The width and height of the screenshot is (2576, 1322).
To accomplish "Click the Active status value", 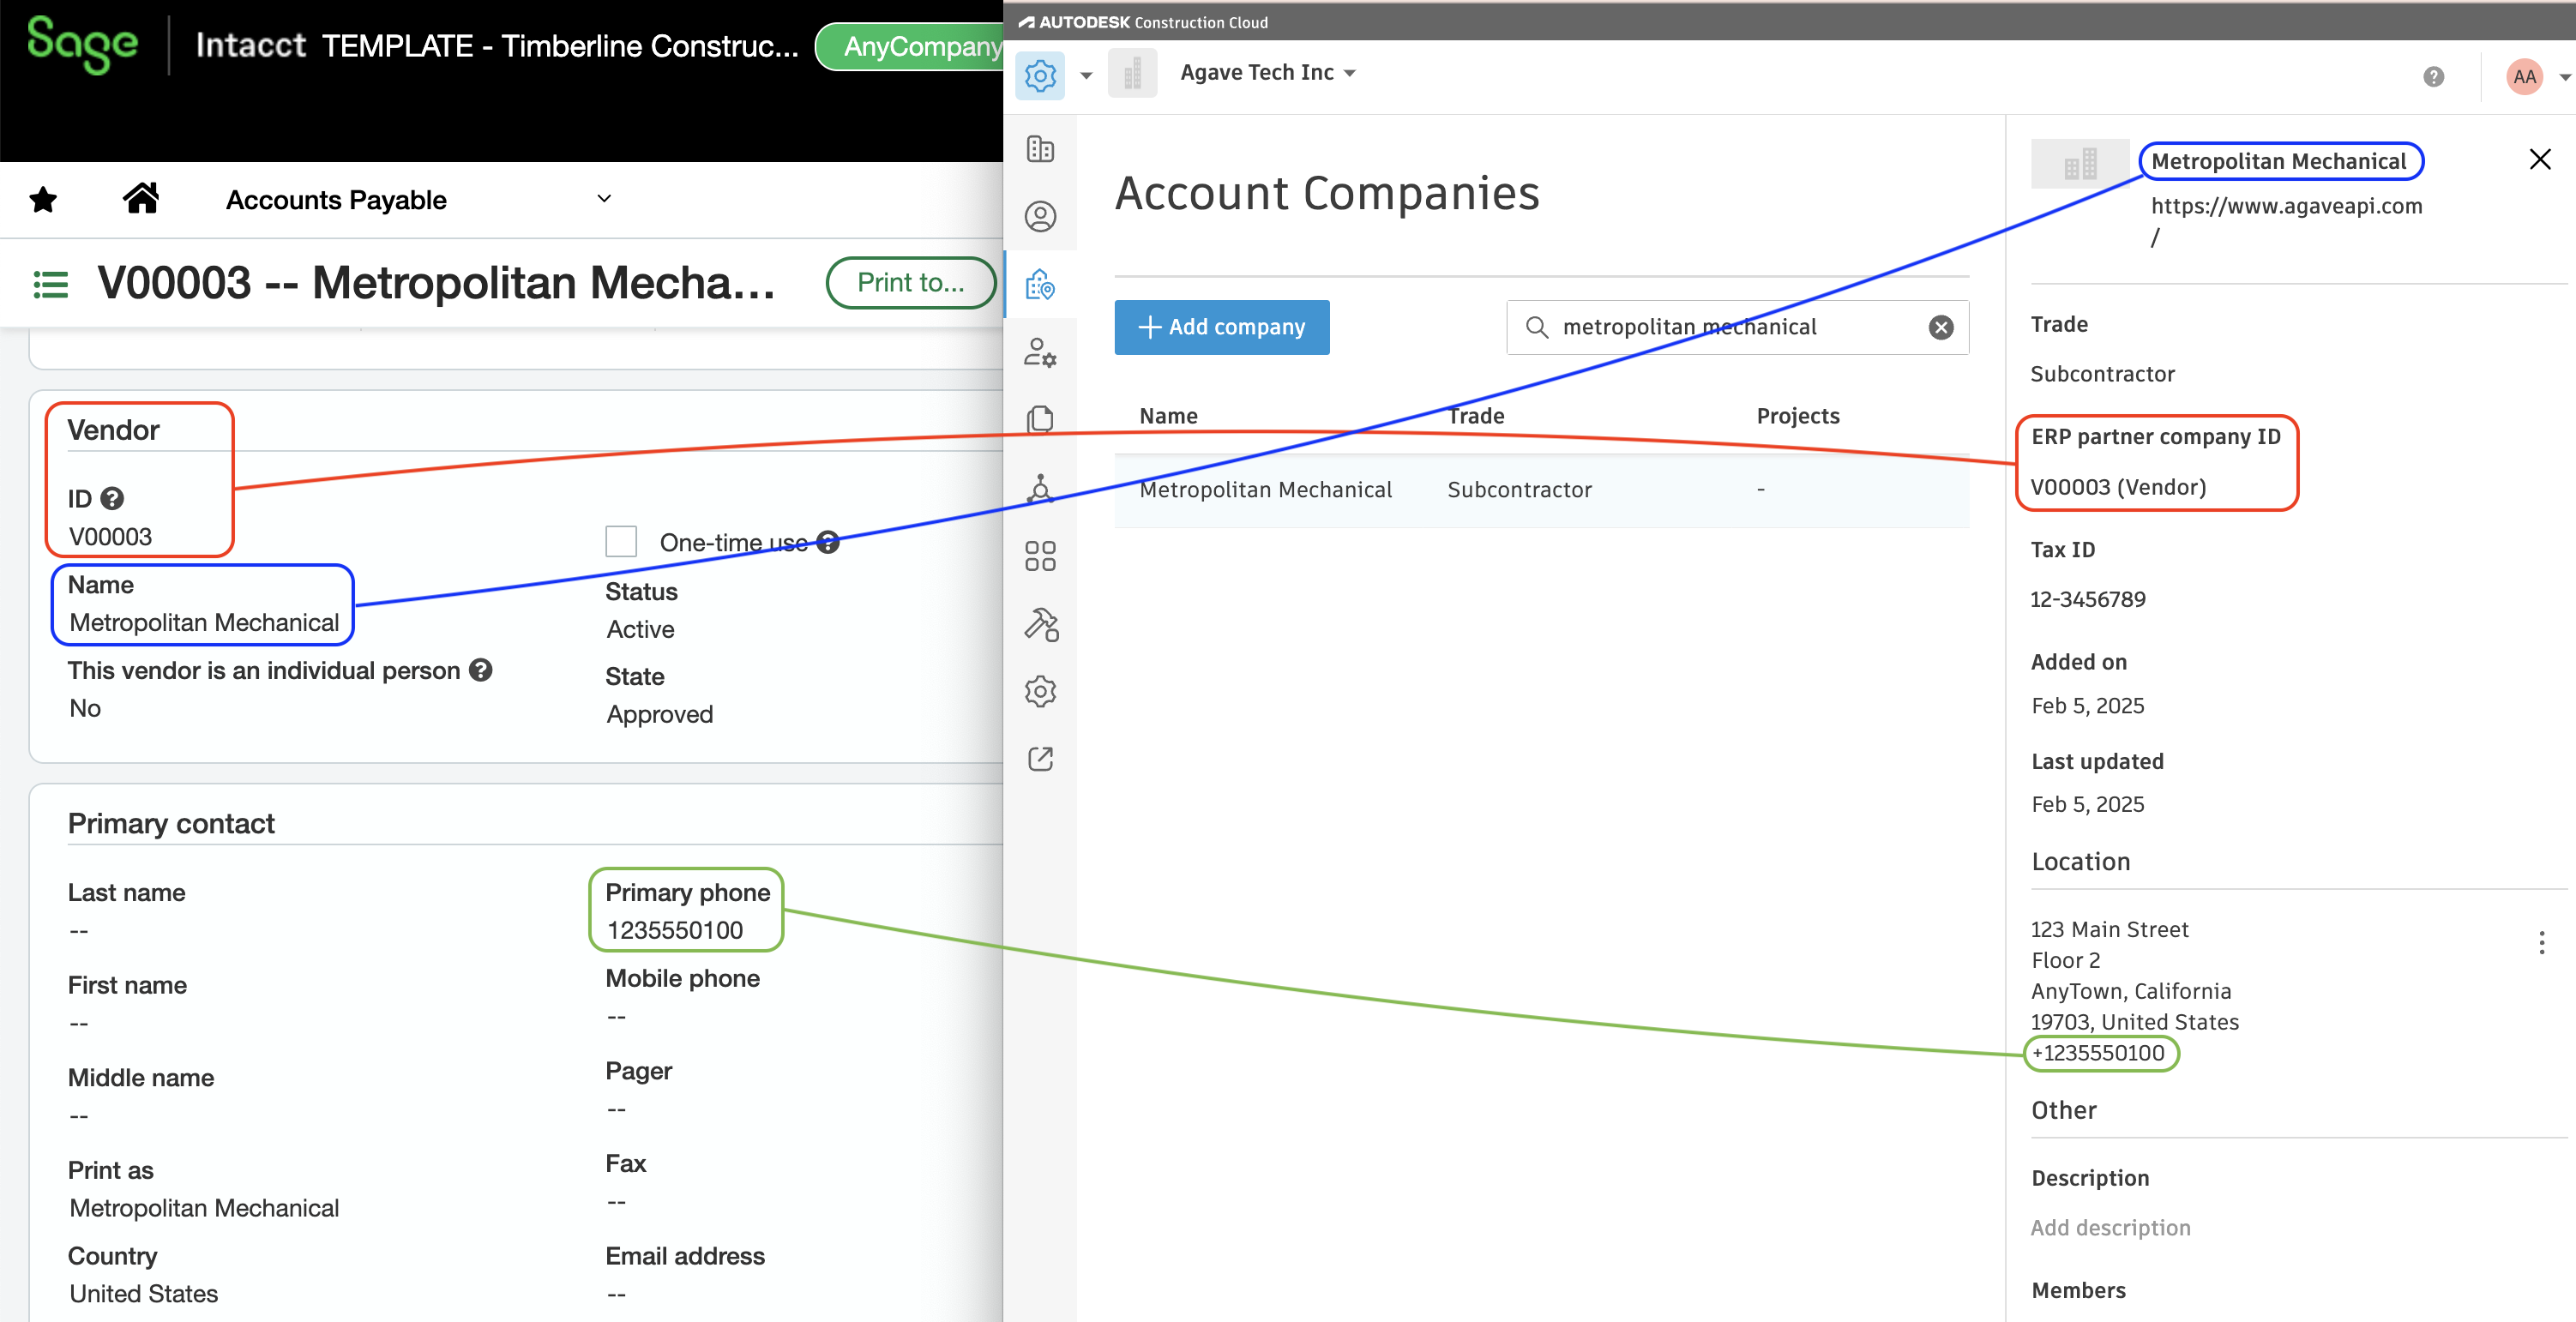I will click(640, 630).
